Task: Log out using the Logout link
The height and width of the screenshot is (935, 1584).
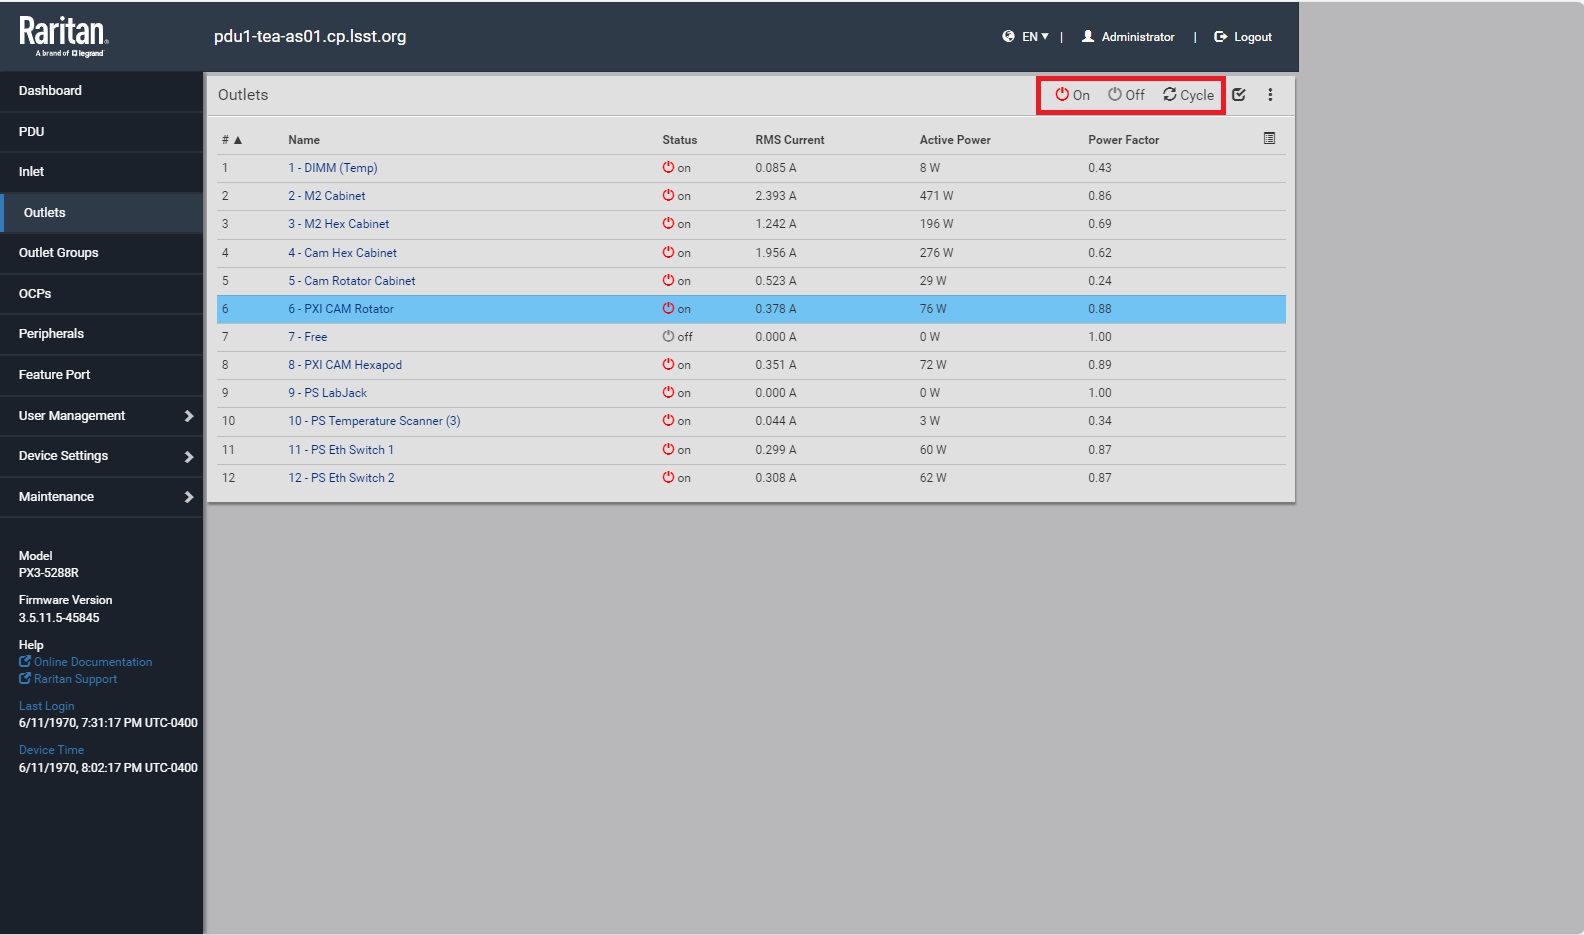Action: pyautogui.click(x=1243, y=37)
